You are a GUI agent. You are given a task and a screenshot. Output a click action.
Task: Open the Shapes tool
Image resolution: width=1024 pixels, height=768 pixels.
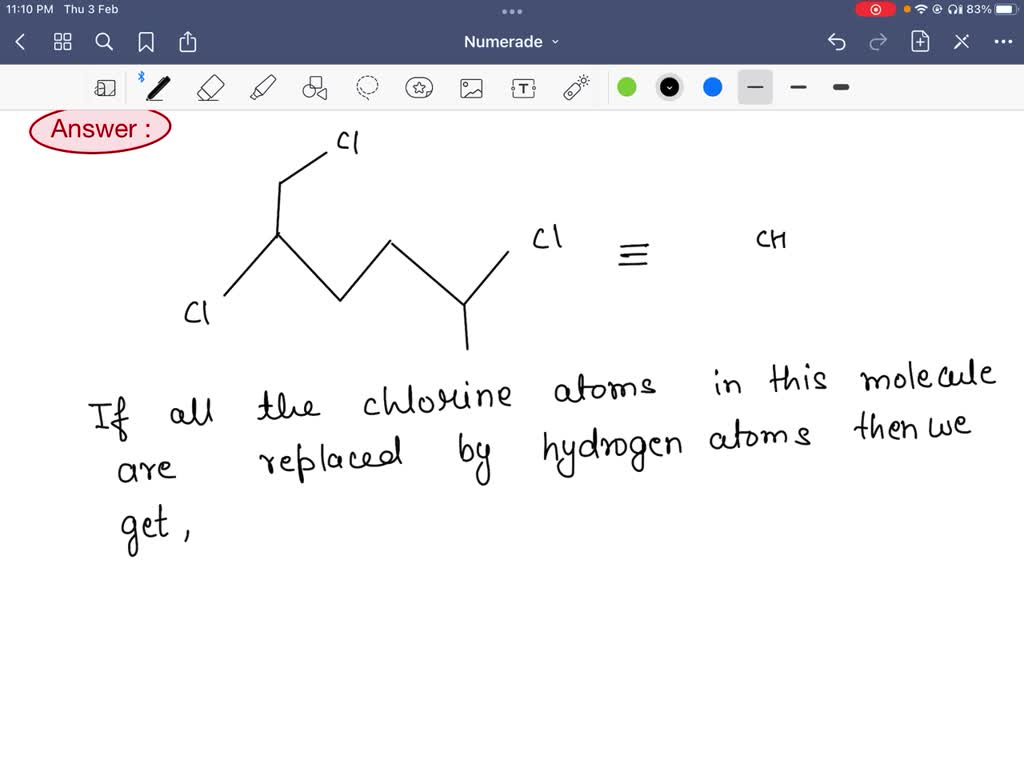(x=314, y=87)
